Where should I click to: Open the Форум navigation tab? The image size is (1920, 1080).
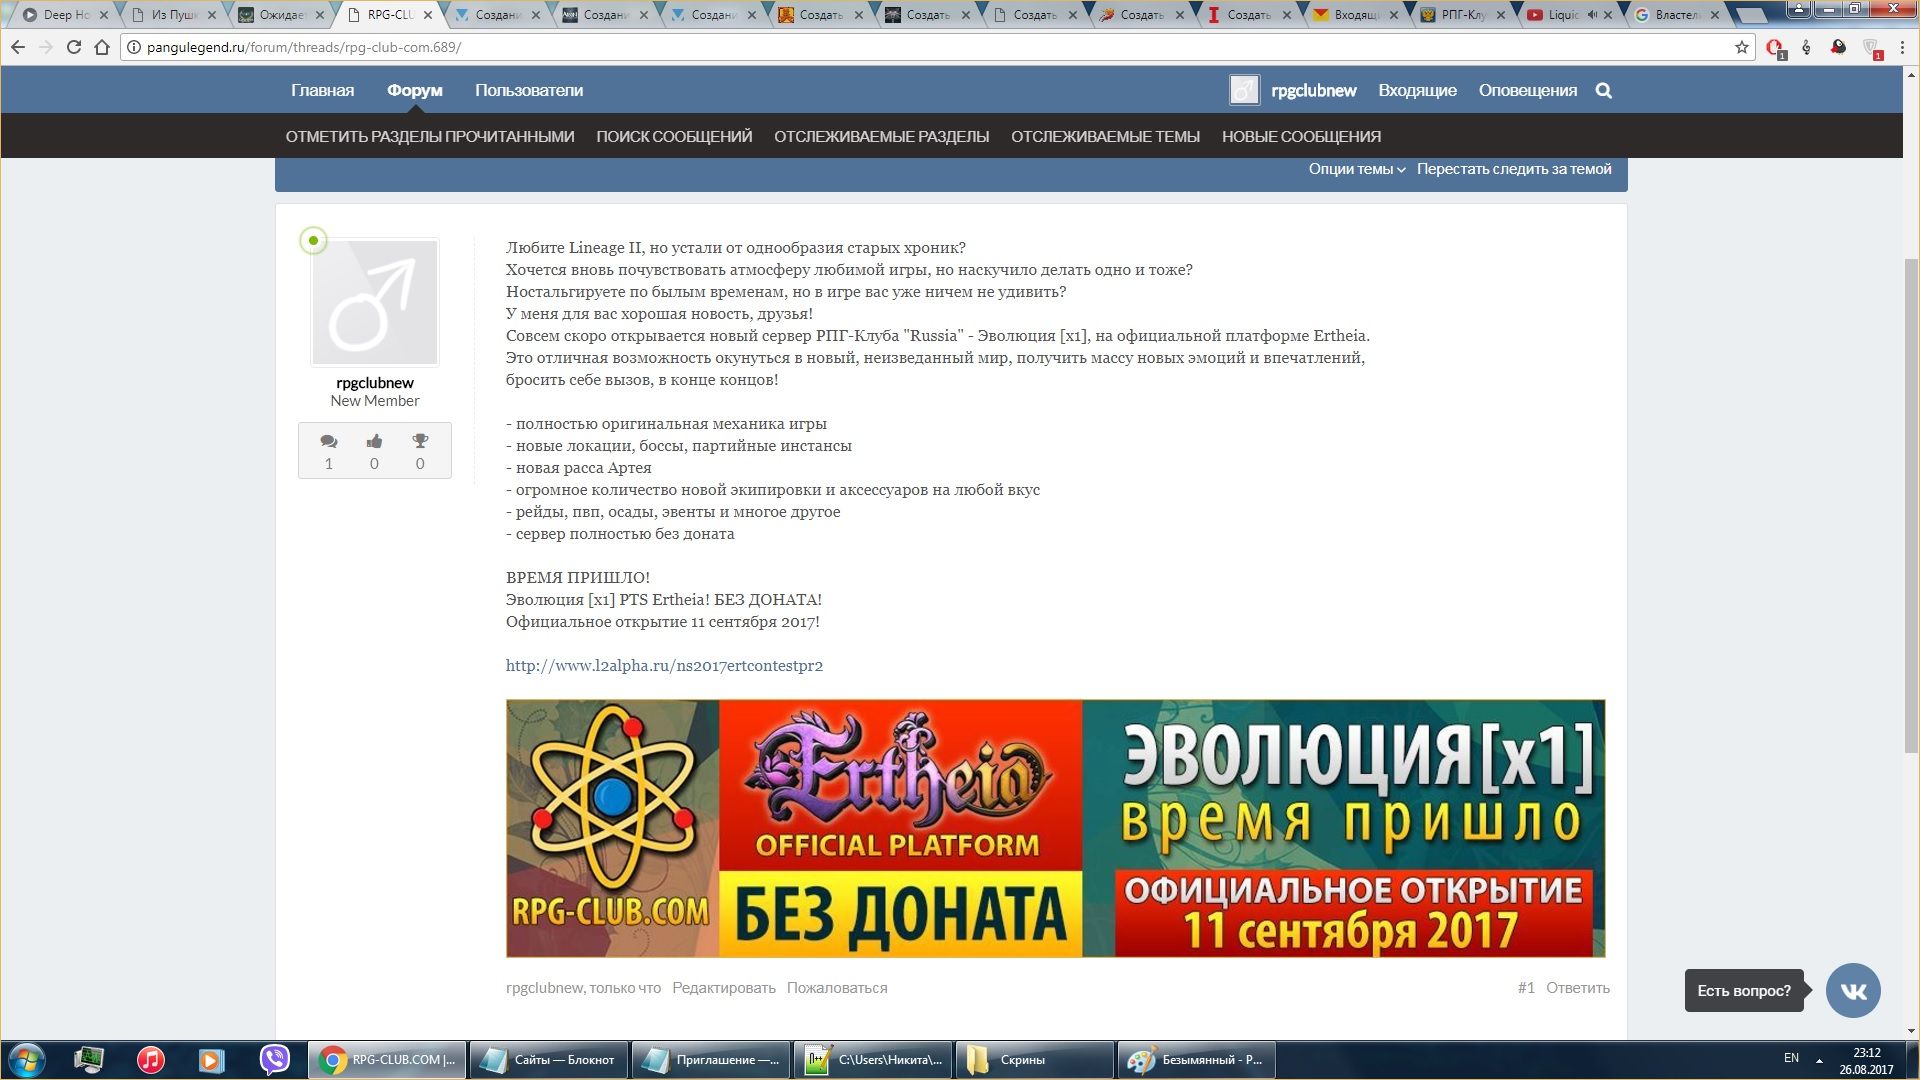pyautogui.click(x=415, y=90)
